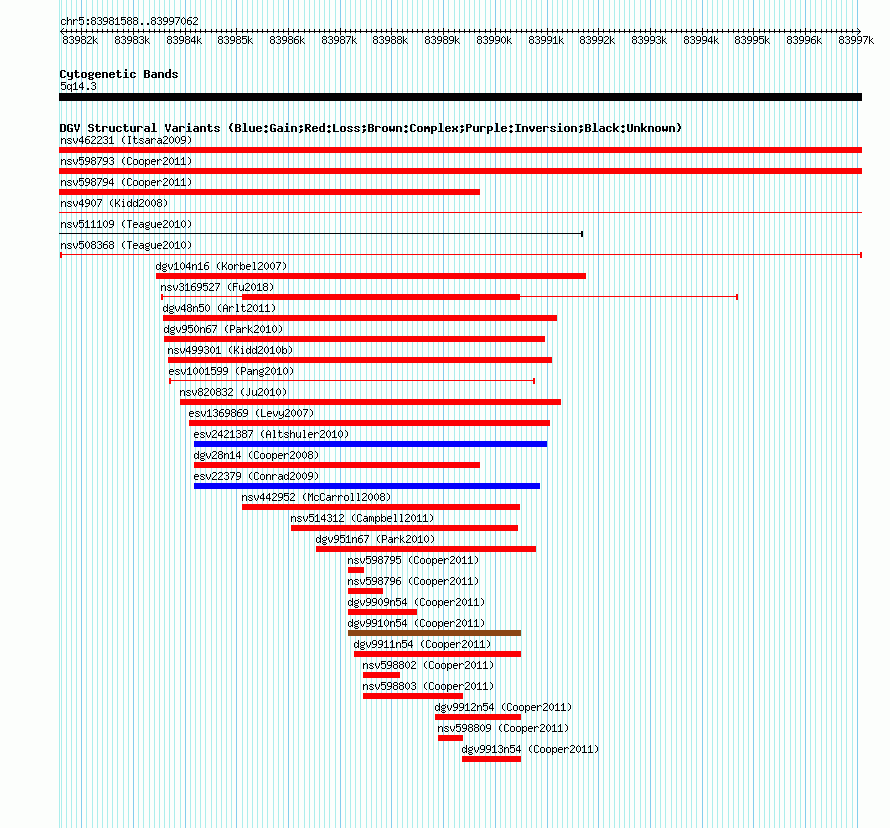Open the nsv442952 (McCarroll2008) label
The width and height of the screenshot is (890, 828).
[x=316, y=497]
